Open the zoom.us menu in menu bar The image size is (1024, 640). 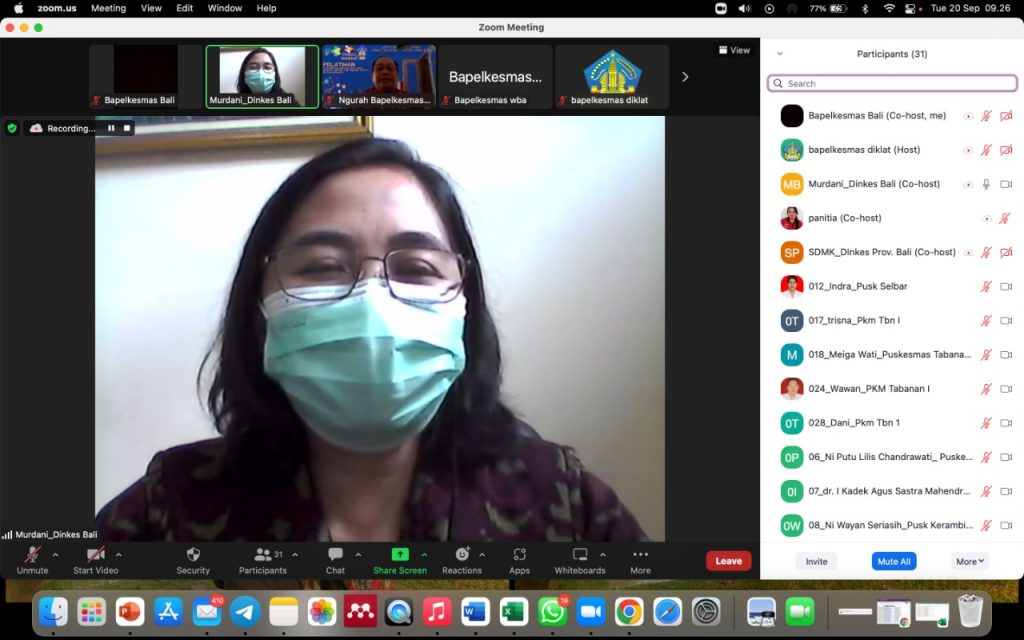[x=57, y=8]
